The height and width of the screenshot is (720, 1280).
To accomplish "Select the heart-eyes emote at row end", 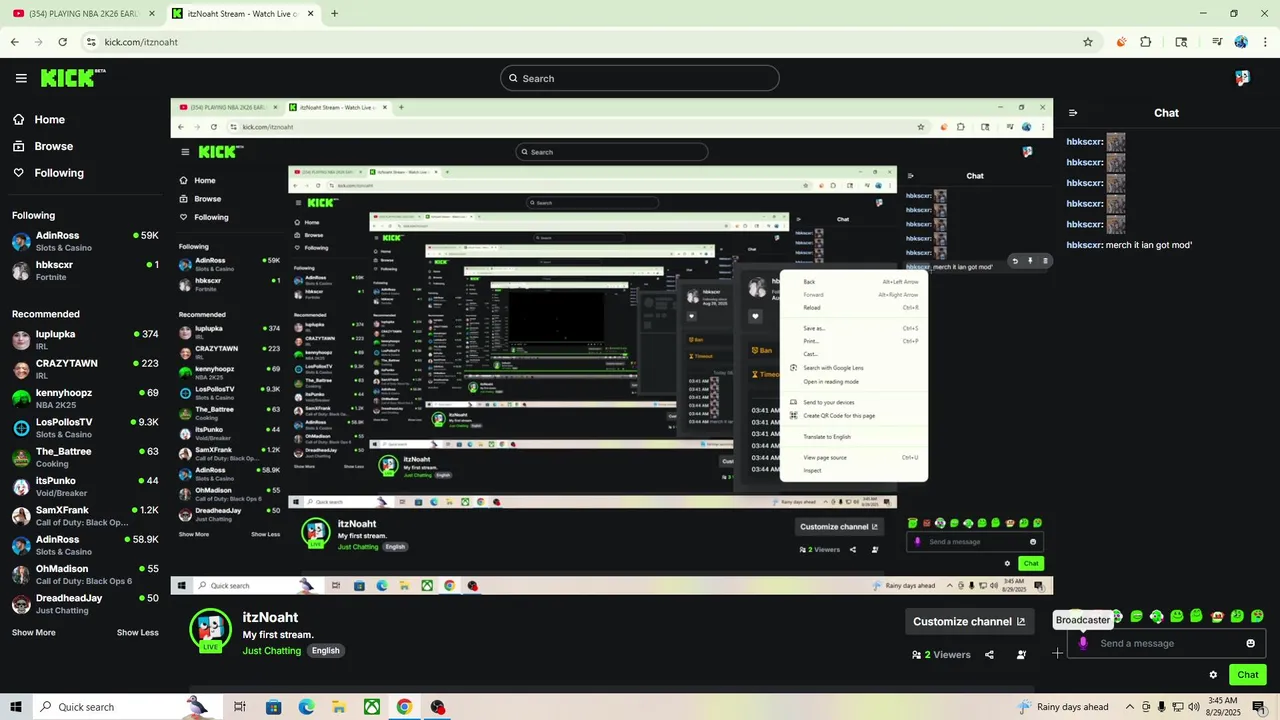I will [x=1257, y=616].
